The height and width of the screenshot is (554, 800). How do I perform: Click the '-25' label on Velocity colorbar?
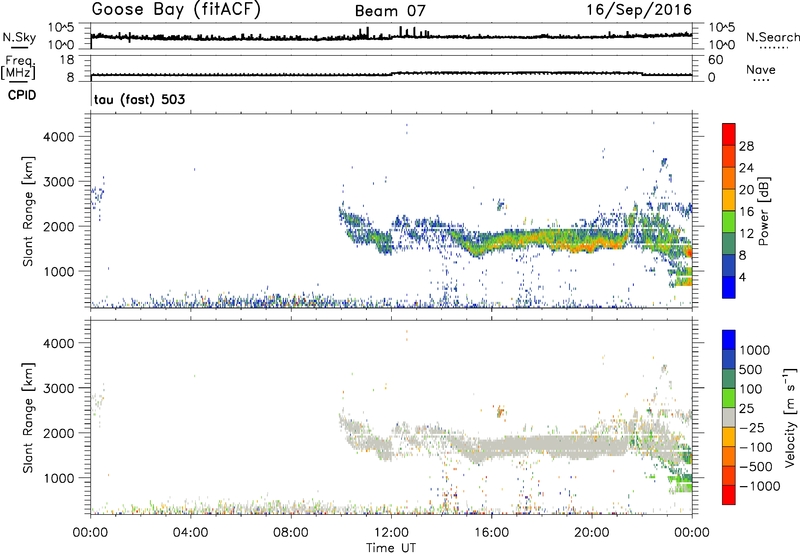[752, 428]
